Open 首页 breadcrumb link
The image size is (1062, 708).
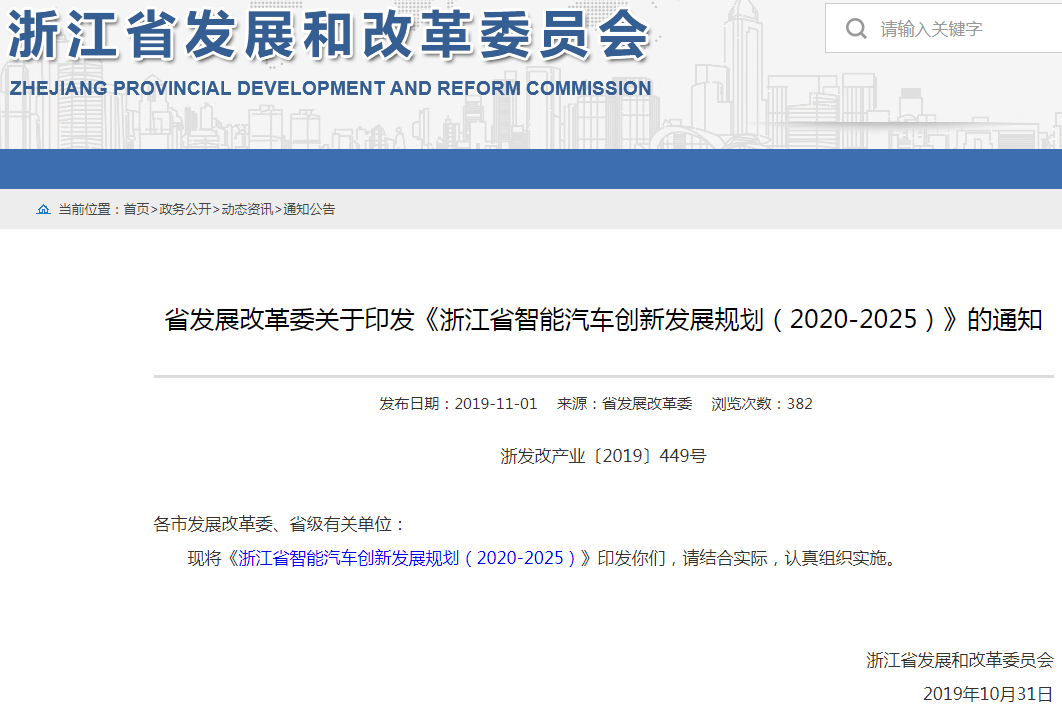[136, 209]
